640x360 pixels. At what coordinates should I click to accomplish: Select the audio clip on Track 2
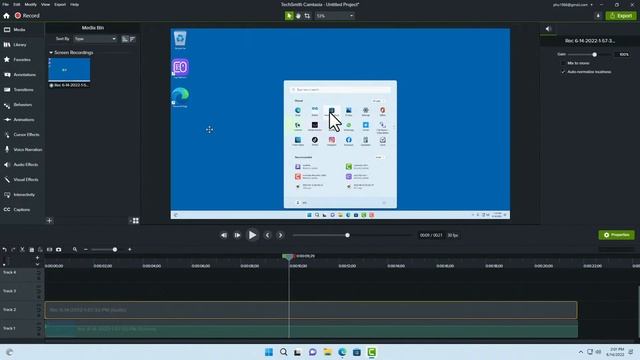tap(311, 310)
